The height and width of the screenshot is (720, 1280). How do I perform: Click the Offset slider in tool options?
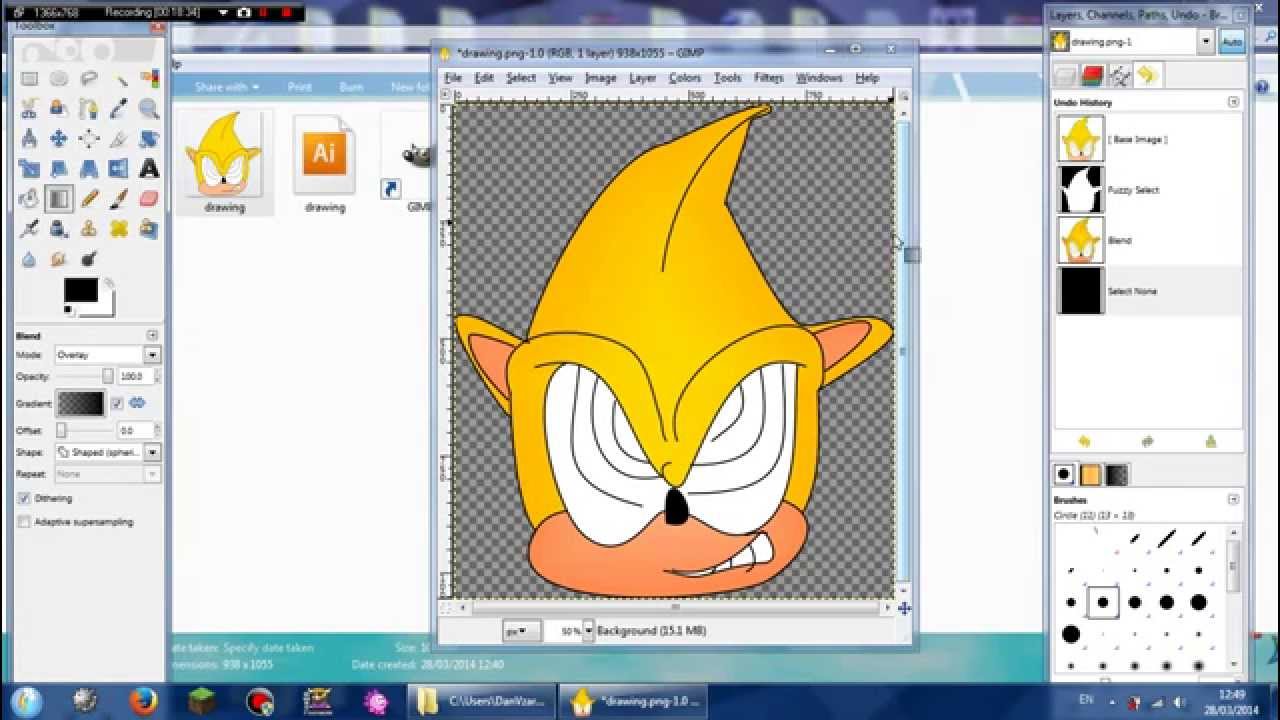pyautogui.click(x=85, y=430)
